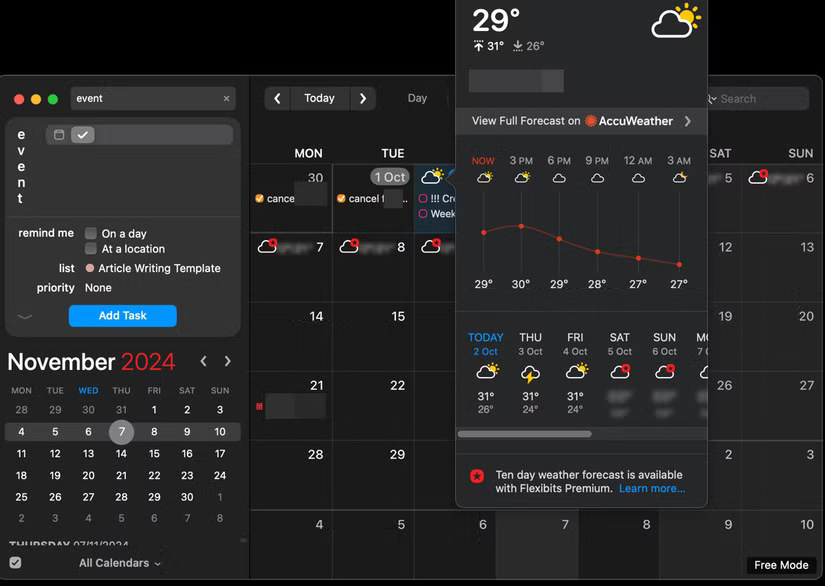Open the Learn more premium link
The height and width of the screenshot is (586, 825).
pos(651,489)
